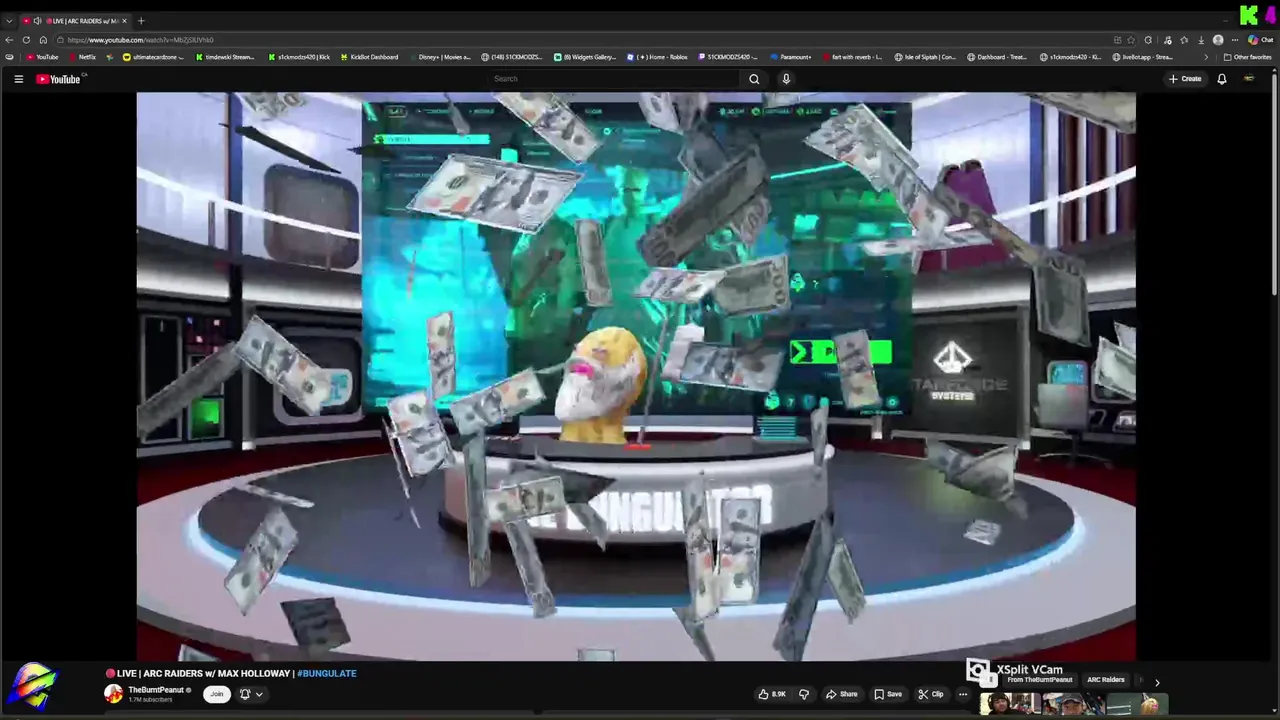Open the YouTube account avatar menu

click(1249, 79)
